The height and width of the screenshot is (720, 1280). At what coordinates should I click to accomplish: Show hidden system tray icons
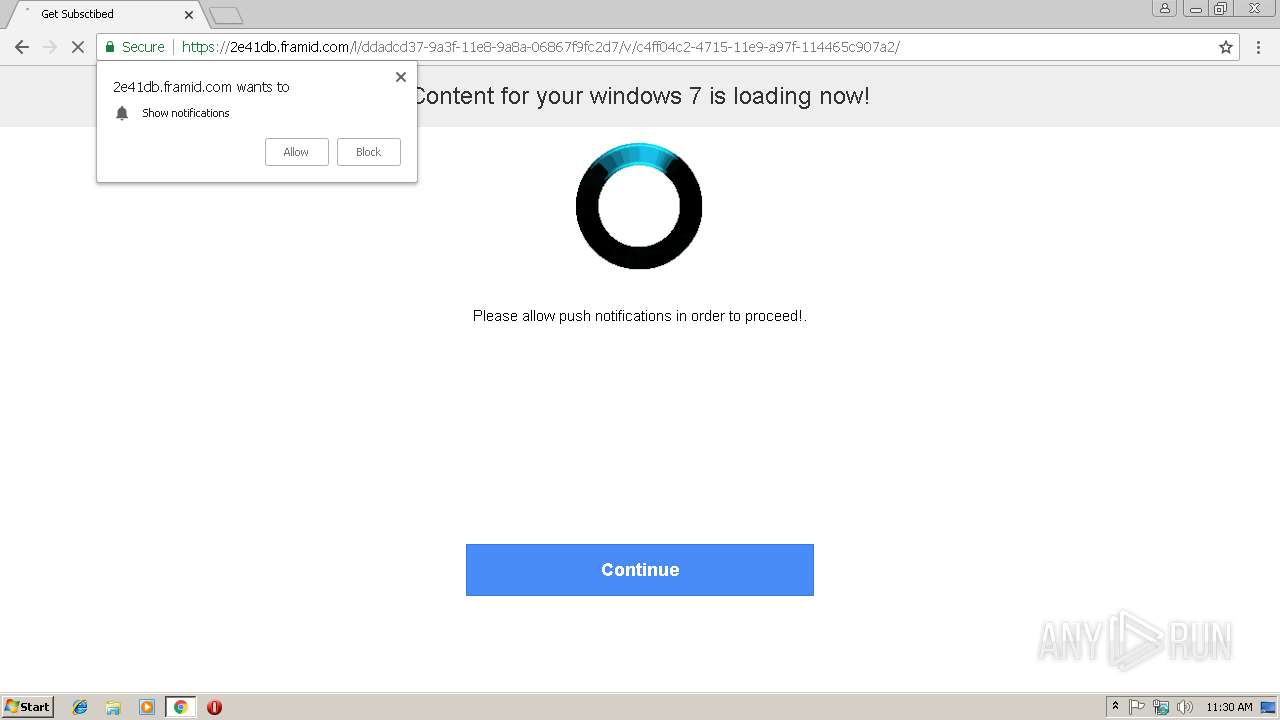click(x=1115, y=707)
